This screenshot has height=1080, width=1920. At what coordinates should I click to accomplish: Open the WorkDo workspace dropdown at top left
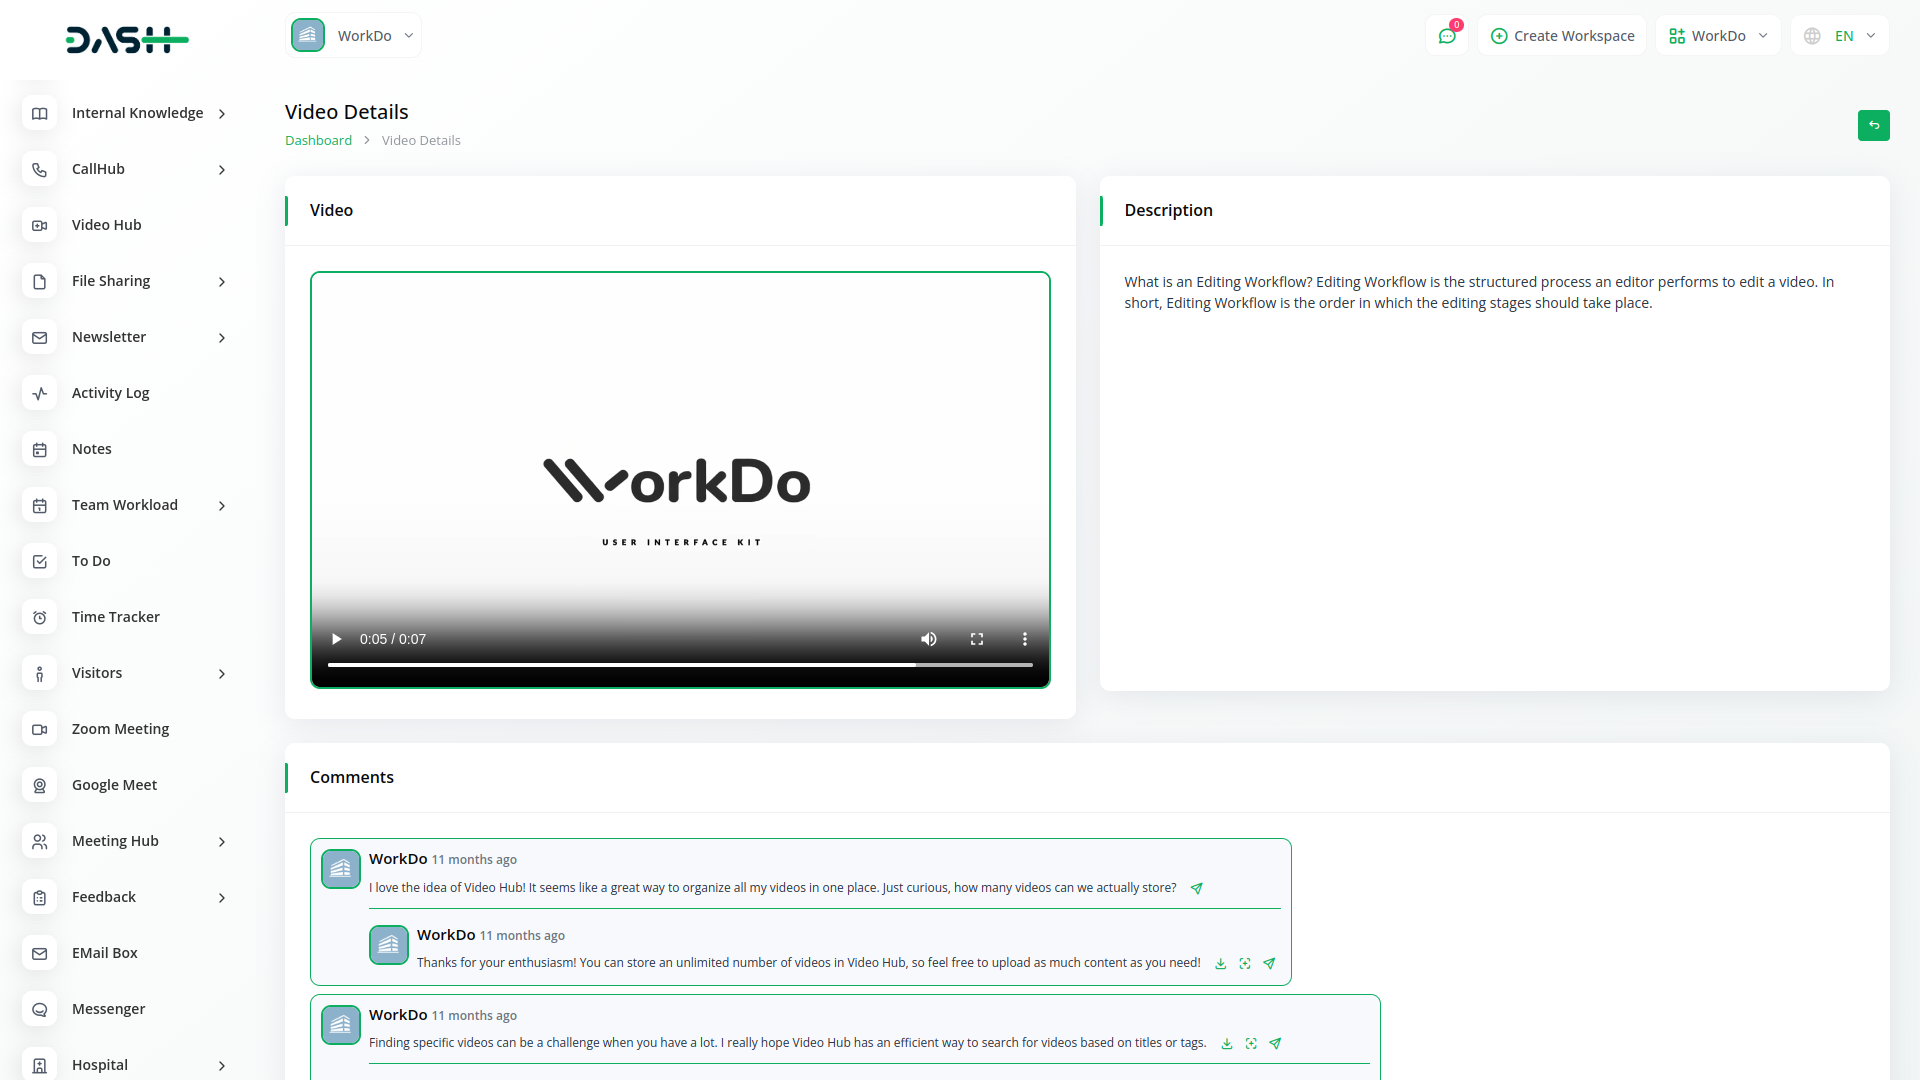point(354,36)
